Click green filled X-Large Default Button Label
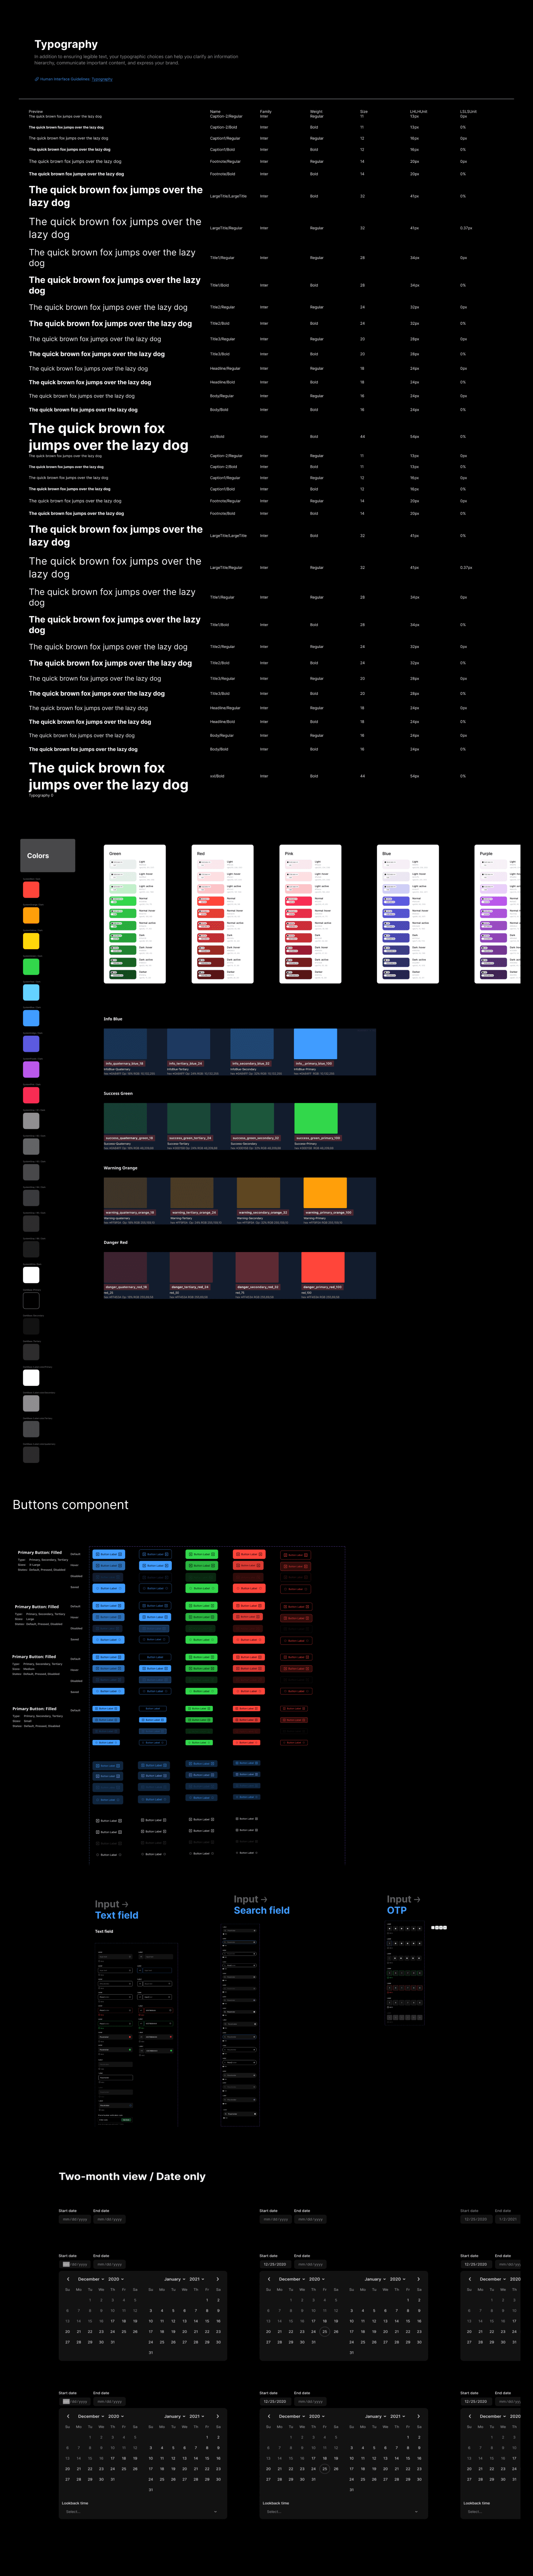 202,1554
